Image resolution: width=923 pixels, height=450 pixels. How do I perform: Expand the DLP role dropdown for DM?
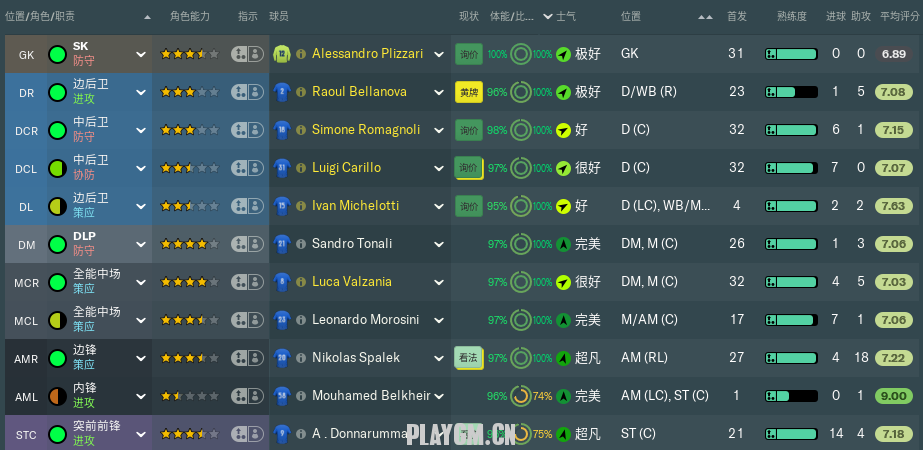point(139,244)
